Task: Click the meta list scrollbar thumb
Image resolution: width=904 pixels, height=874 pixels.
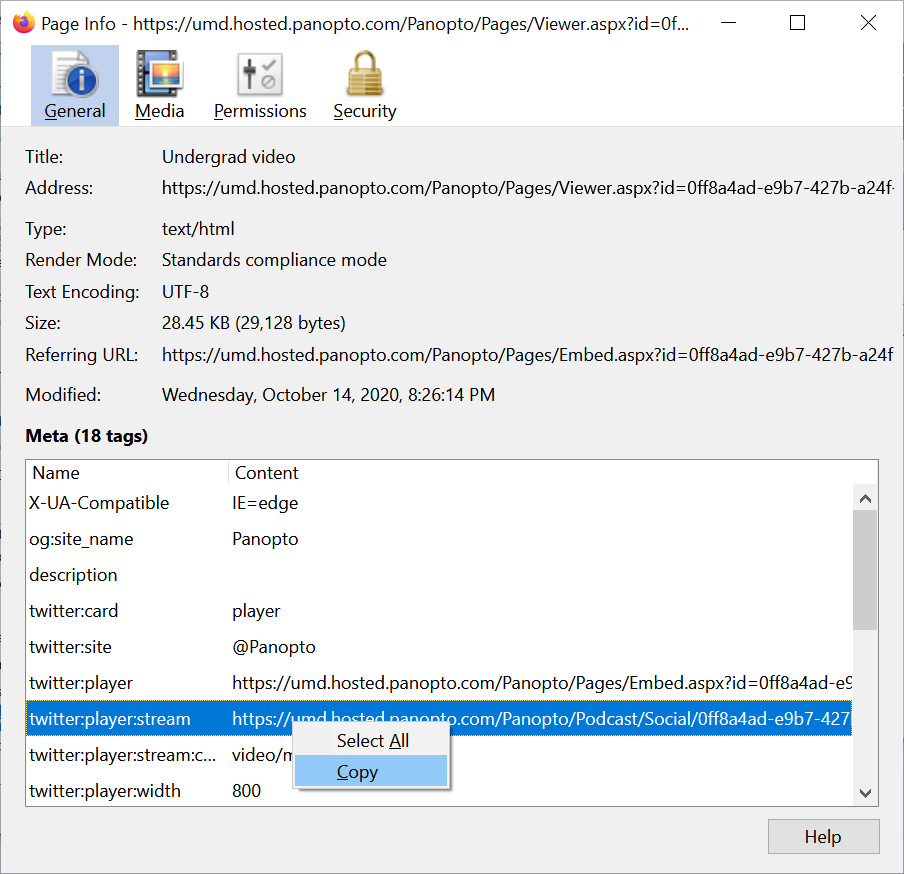Action: [x=865, y=570]
